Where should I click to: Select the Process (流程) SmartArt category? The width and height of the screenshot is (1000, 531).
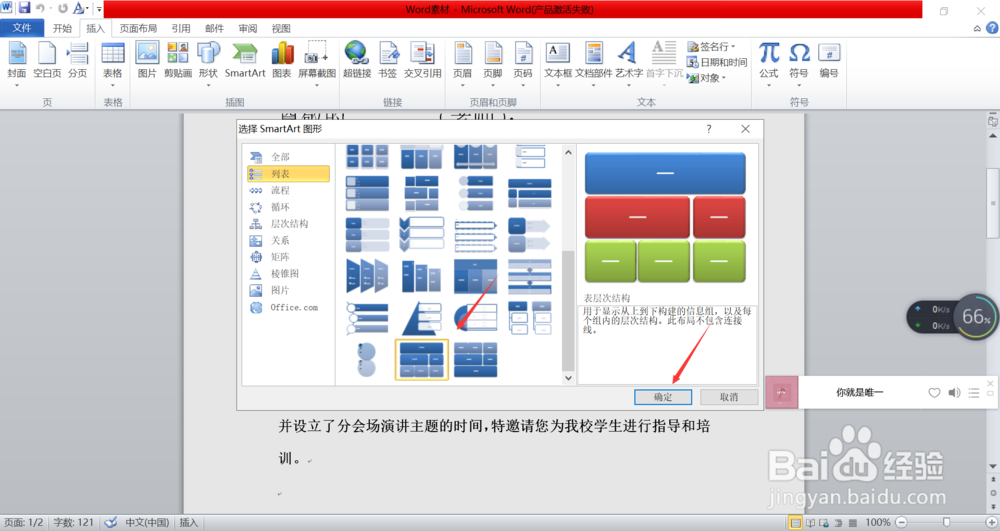tap(288, 190)
